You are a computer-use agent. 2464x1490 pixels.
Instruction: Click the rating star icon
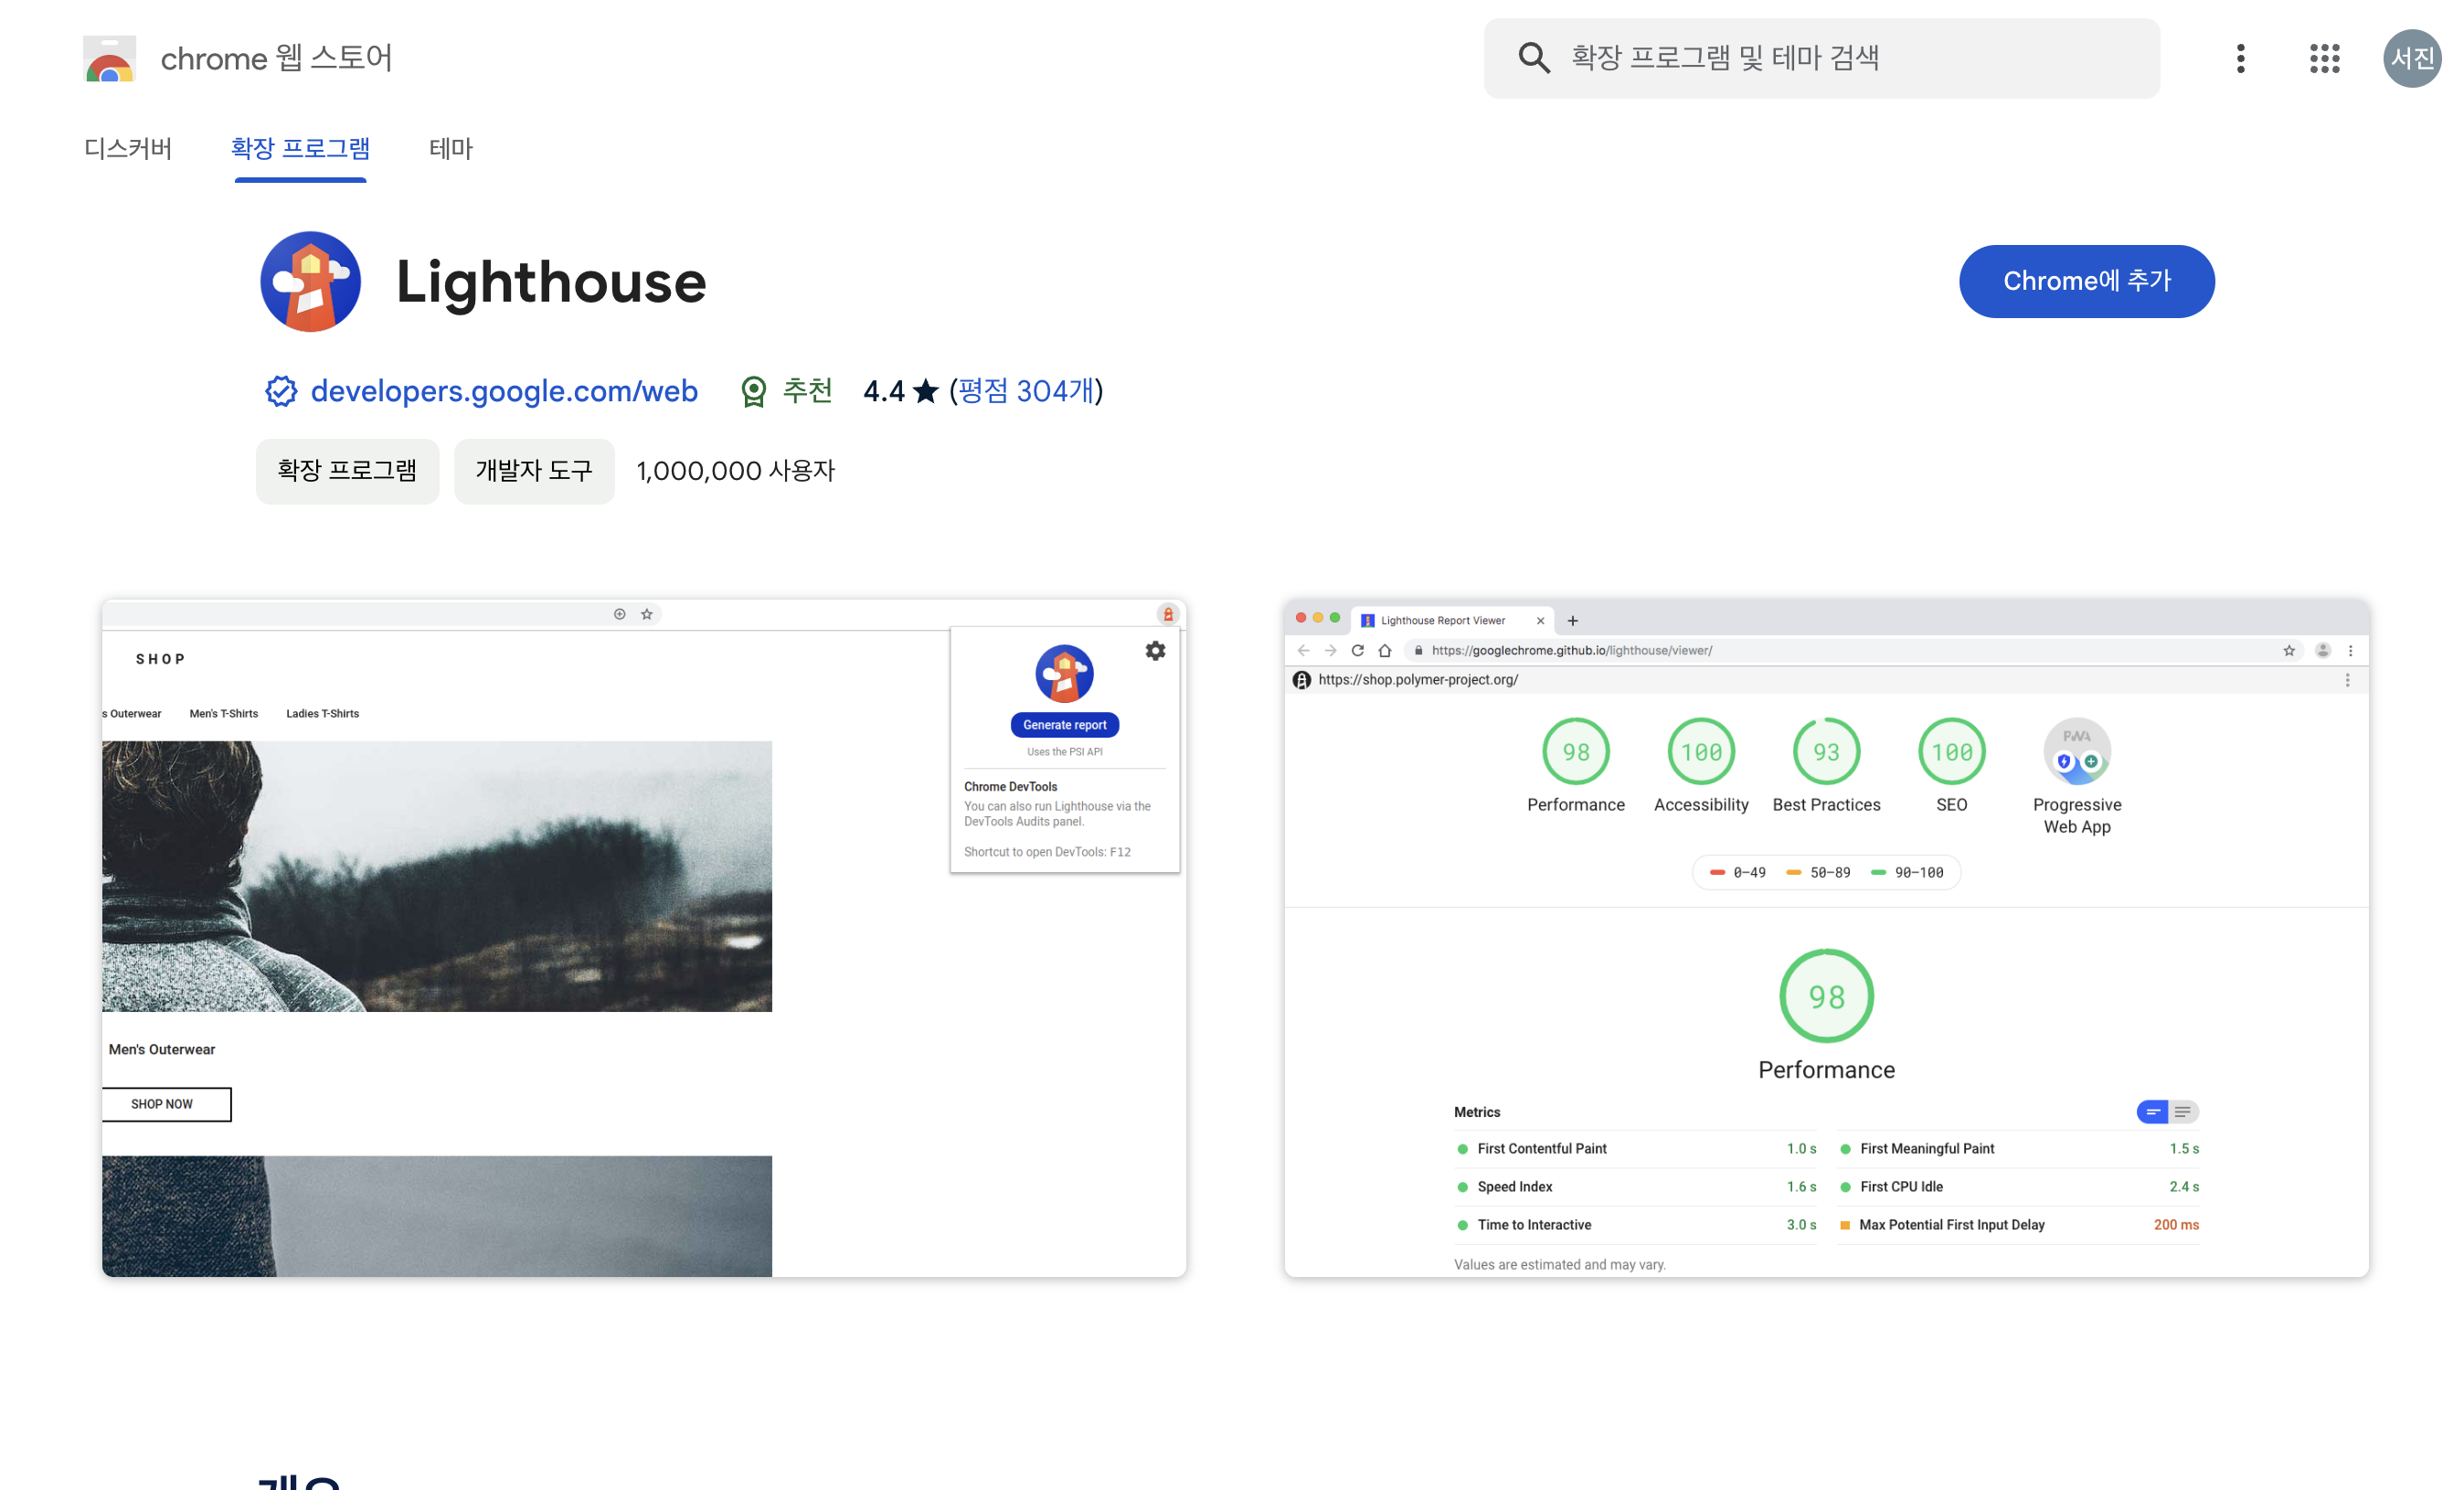pos(926,391)
